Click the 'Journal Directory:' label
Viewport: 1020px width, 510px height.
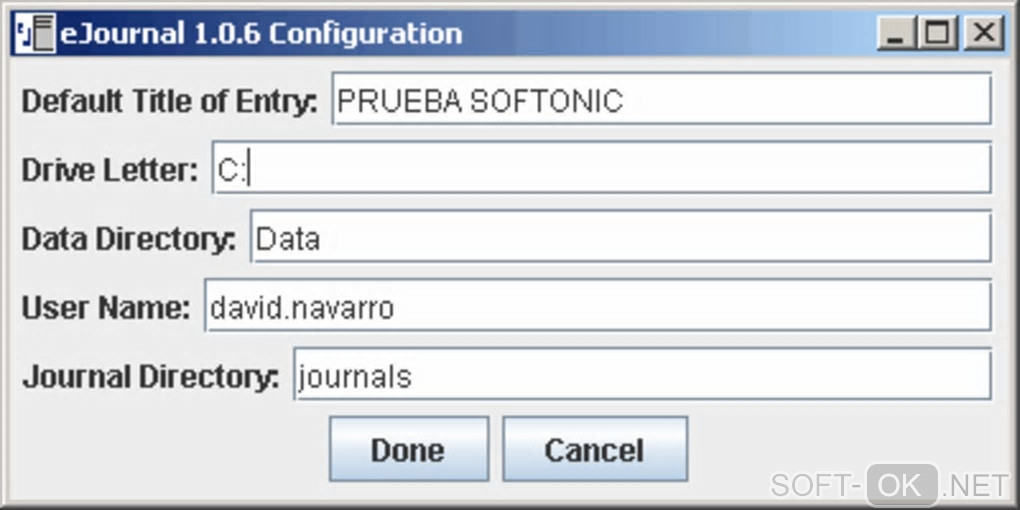pyautogui.click(x=151, y=377)
